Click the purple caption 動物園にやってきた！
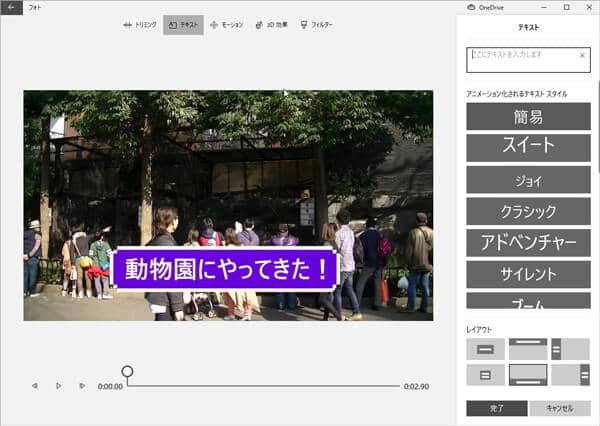Viewport: 600px width, 426px height. click(x=225, y=269)
